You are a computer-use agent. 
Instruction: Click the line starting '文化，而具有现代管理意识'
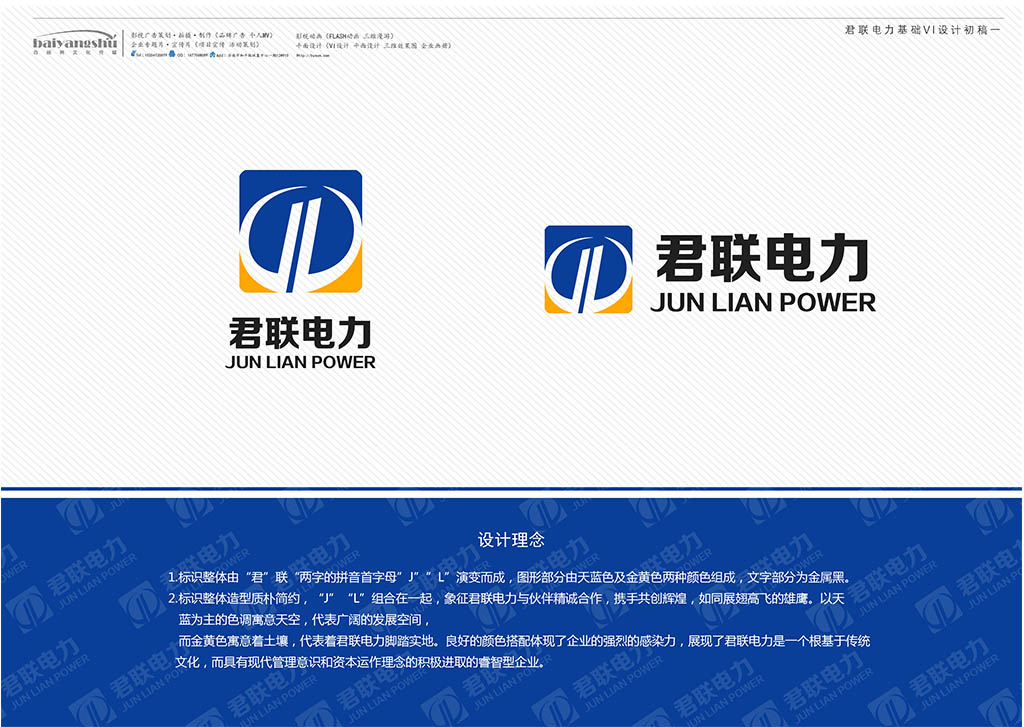pos(360,662)
